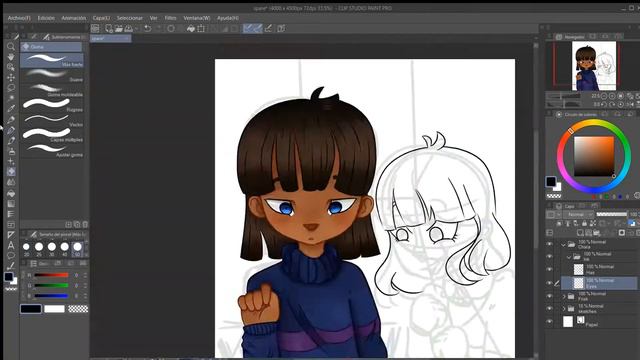
Task: Collapse the Ink layer folder
Action: [x=569, y=257]
